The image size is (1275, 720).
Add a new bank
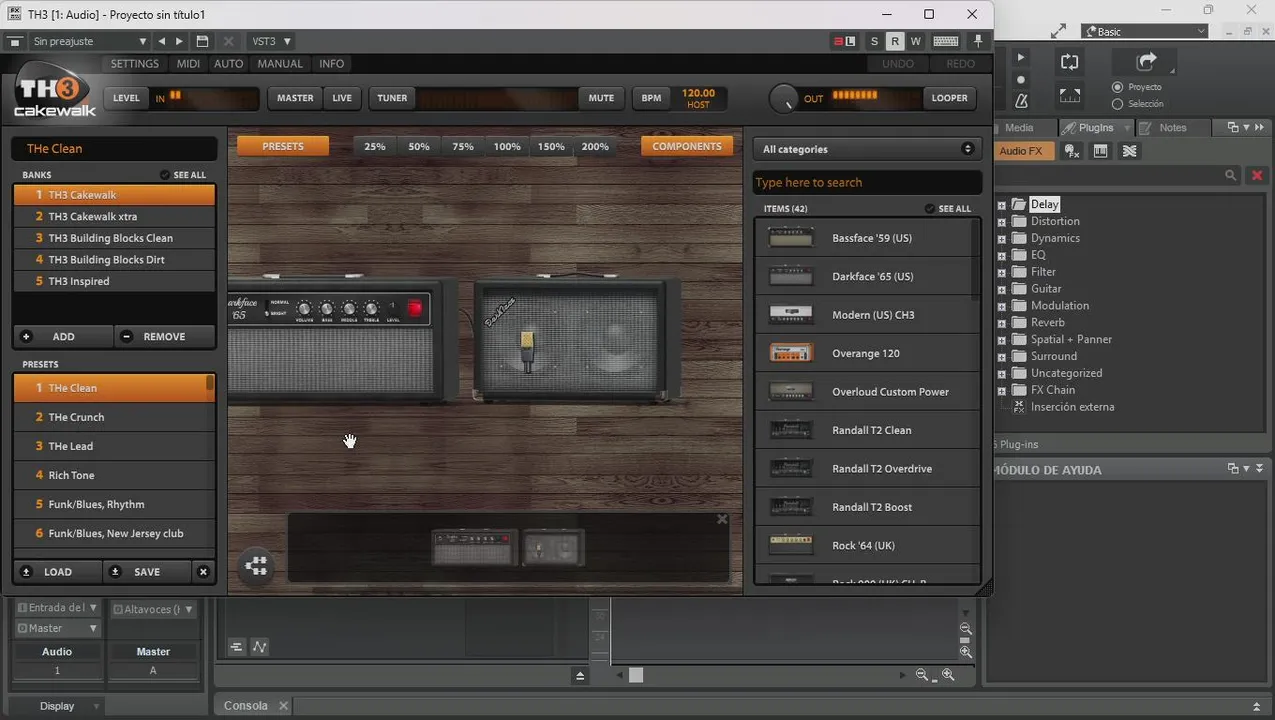[x=62, y=337]
